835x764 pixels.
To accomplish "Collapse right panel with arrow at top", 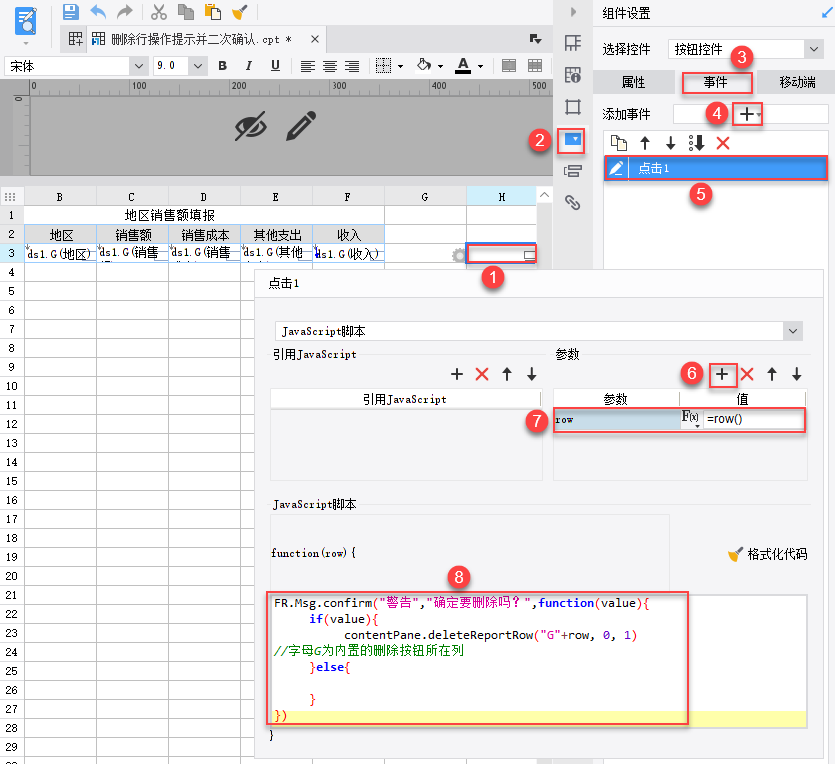I will pos(573,12).
